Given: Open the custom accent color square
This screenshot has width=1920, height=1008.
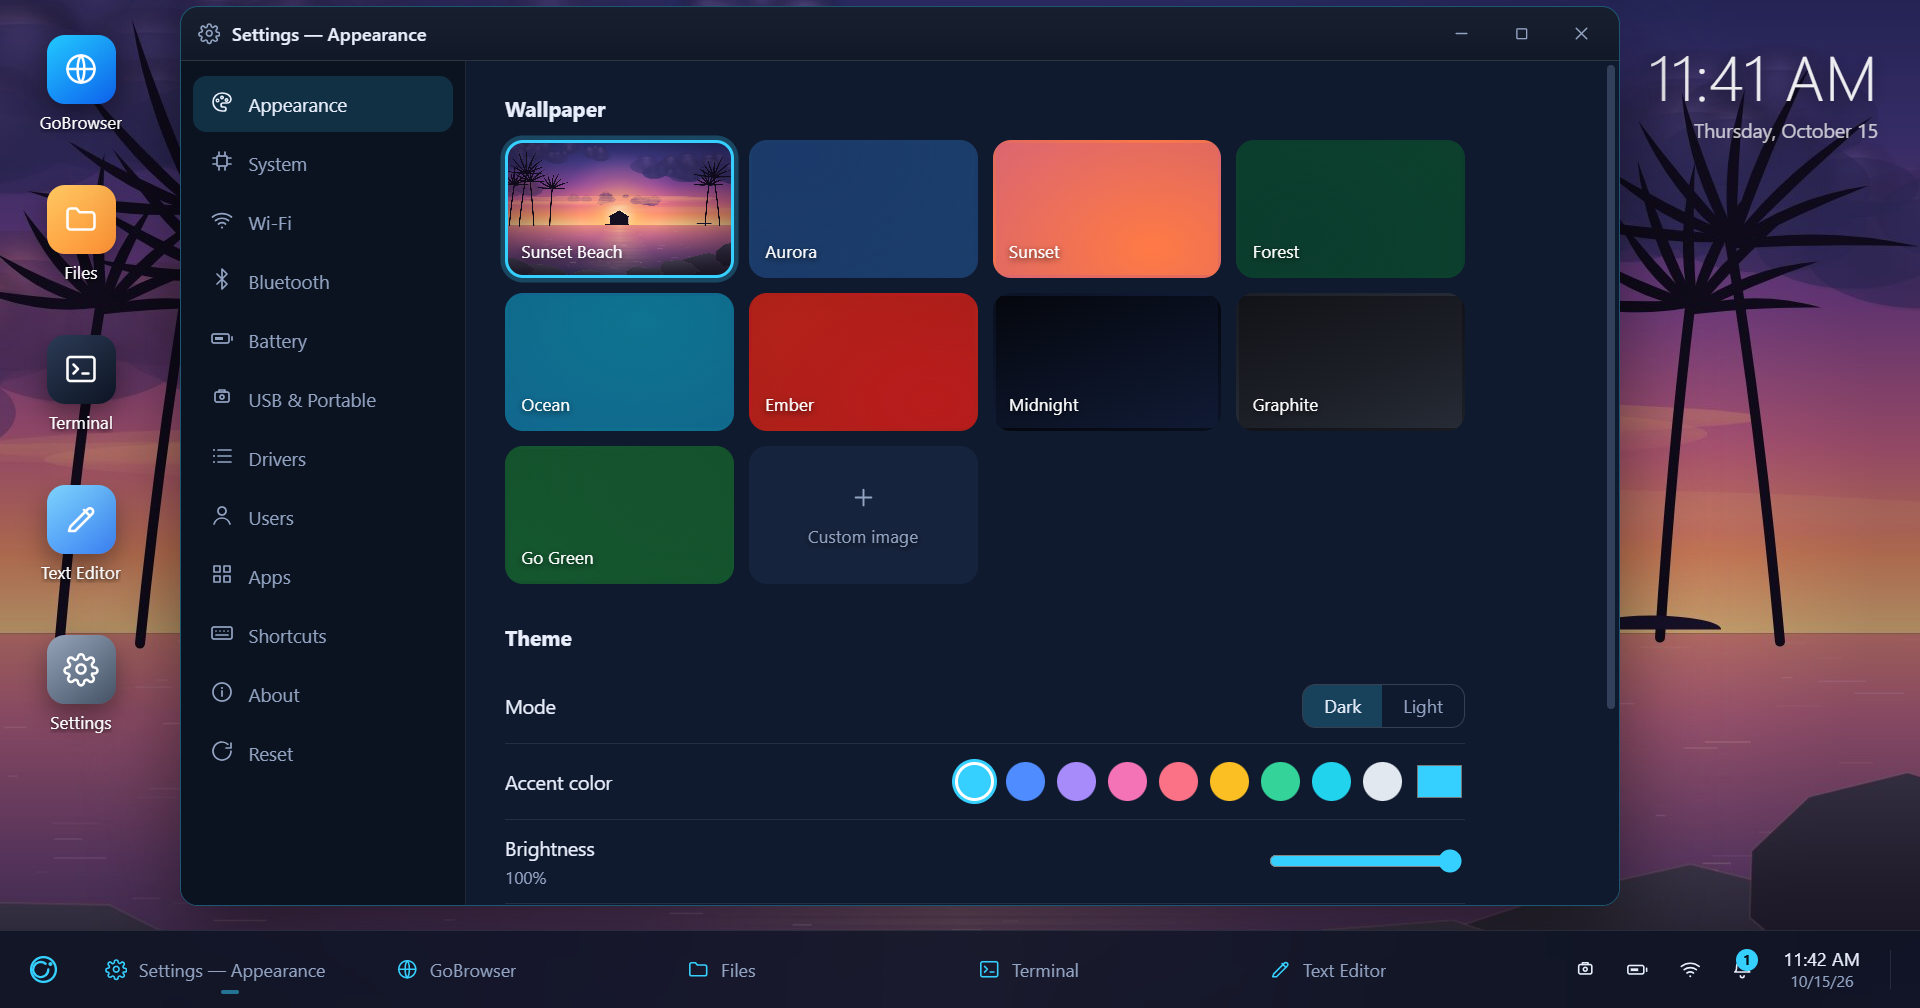Looking at the screenshot, I should pos(1439,782).
